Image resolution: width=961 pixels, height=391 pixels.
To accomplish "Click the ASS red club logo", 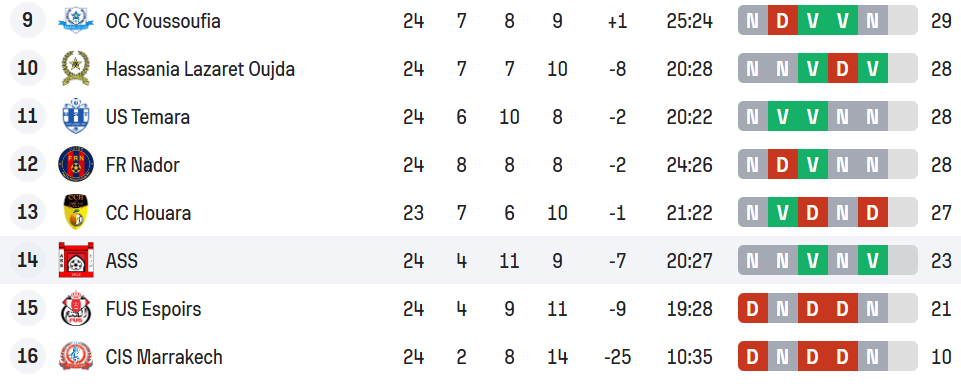I will click(x=76, y=260).
